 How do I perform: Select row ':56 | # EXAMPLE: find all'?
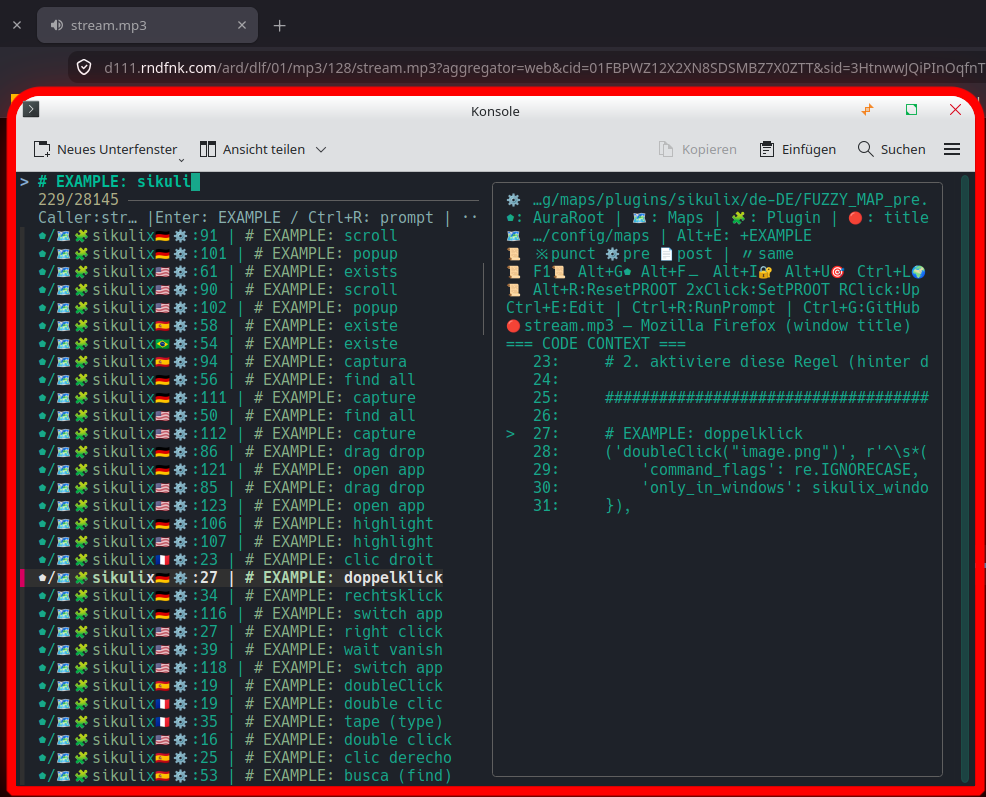[226, 380]
